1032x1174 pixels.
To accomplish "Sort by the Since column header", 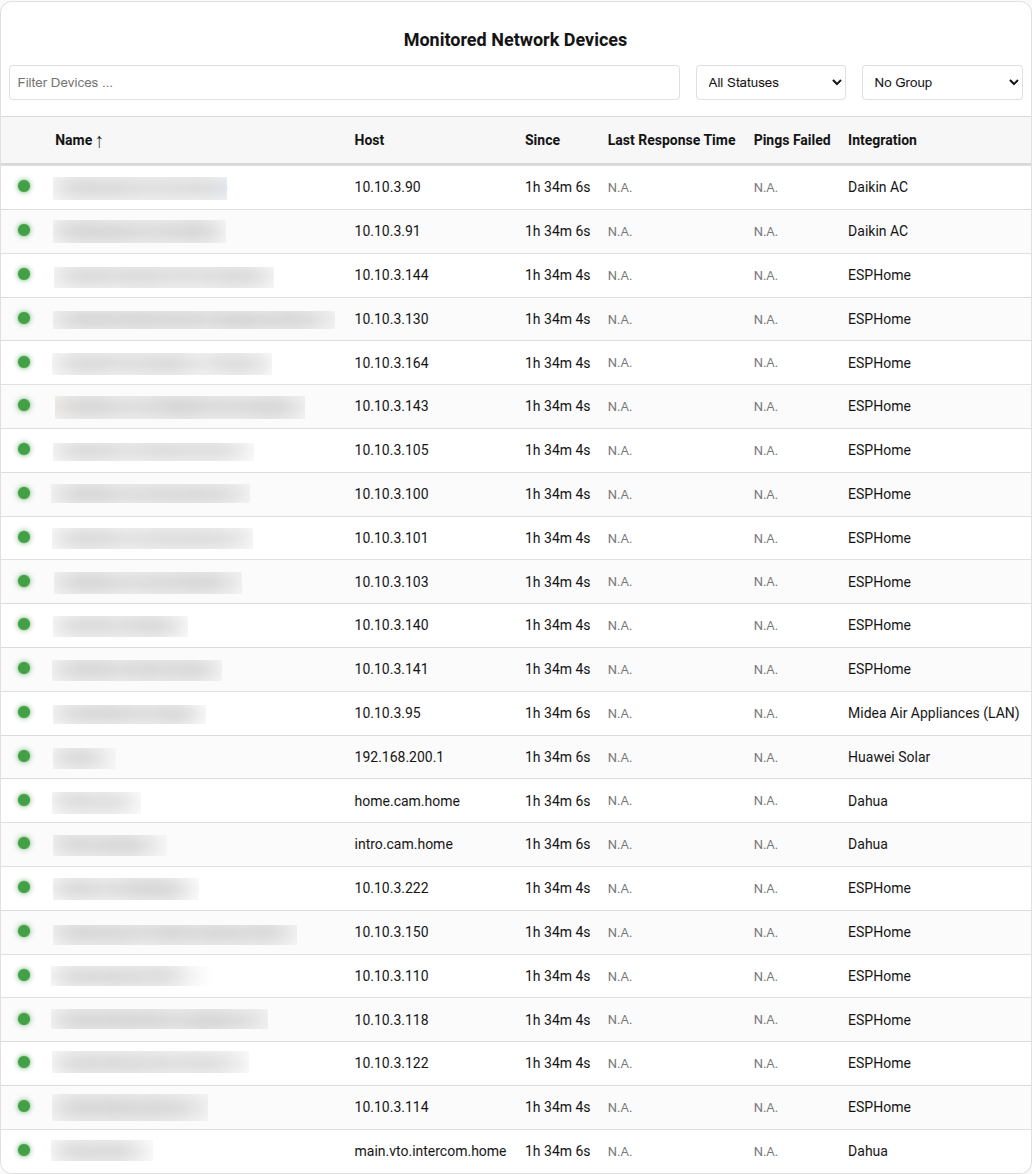I will [x=542, y=140].
